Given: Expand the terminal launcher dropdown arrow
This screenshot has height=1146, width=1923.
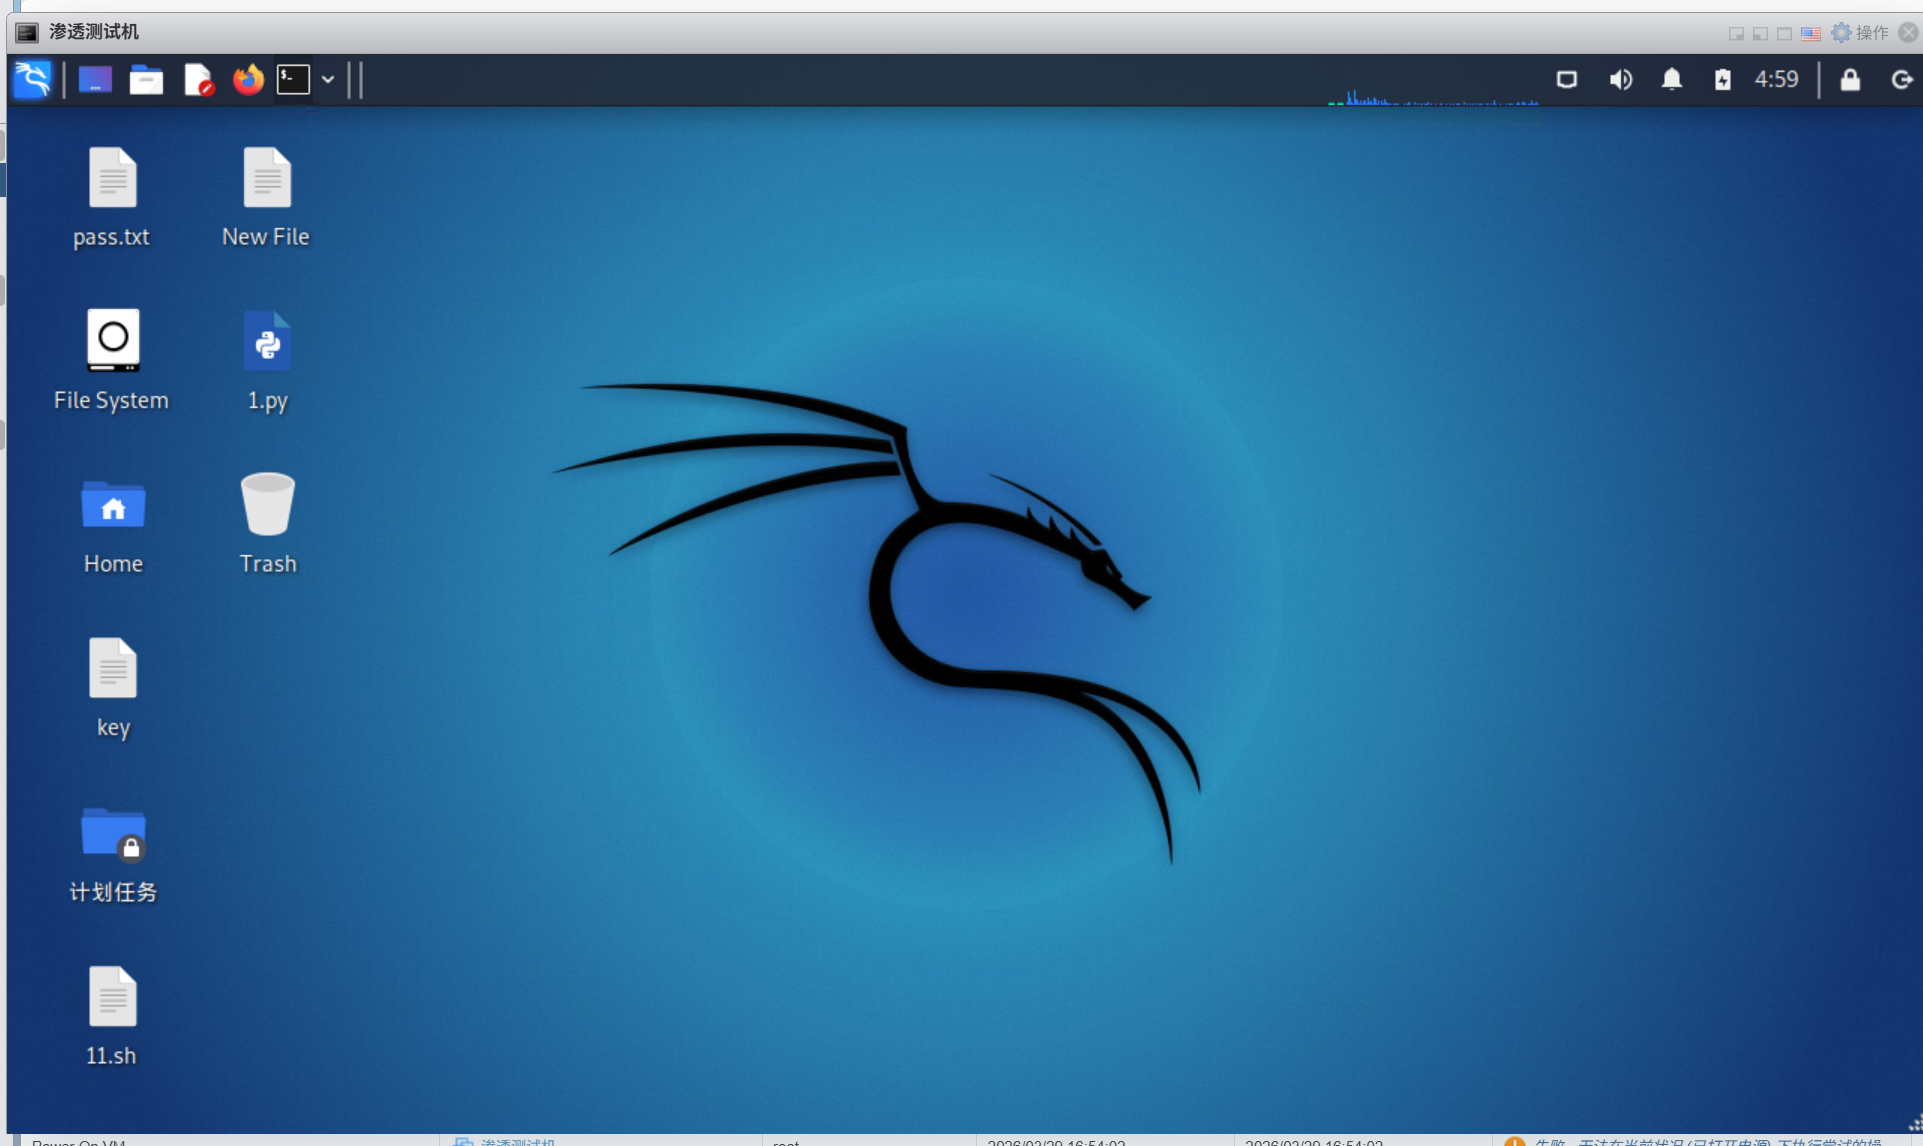Looking at the screenshot, I should click(328, 79).
